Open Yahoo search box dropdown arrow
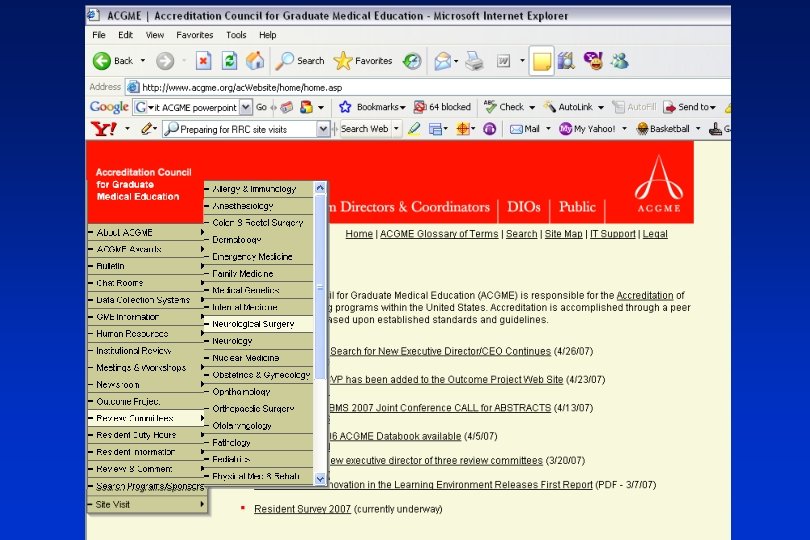Image resolution: width=810 pixels, height=540 pixels. pos(323,129)
